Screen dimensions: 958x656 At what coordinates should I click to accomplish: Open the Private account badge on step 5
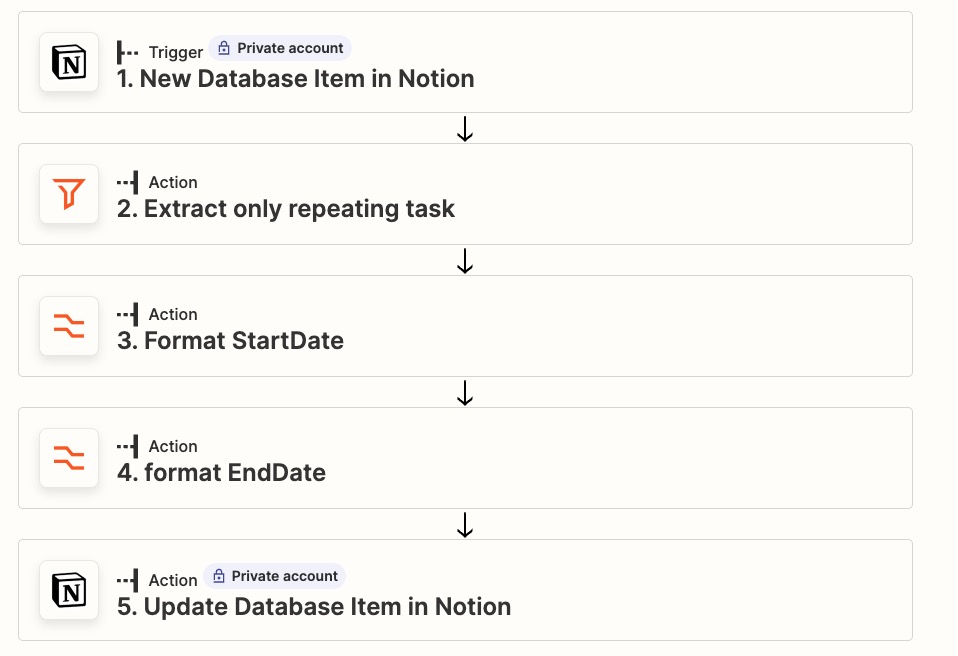click(x=275, y=577)
